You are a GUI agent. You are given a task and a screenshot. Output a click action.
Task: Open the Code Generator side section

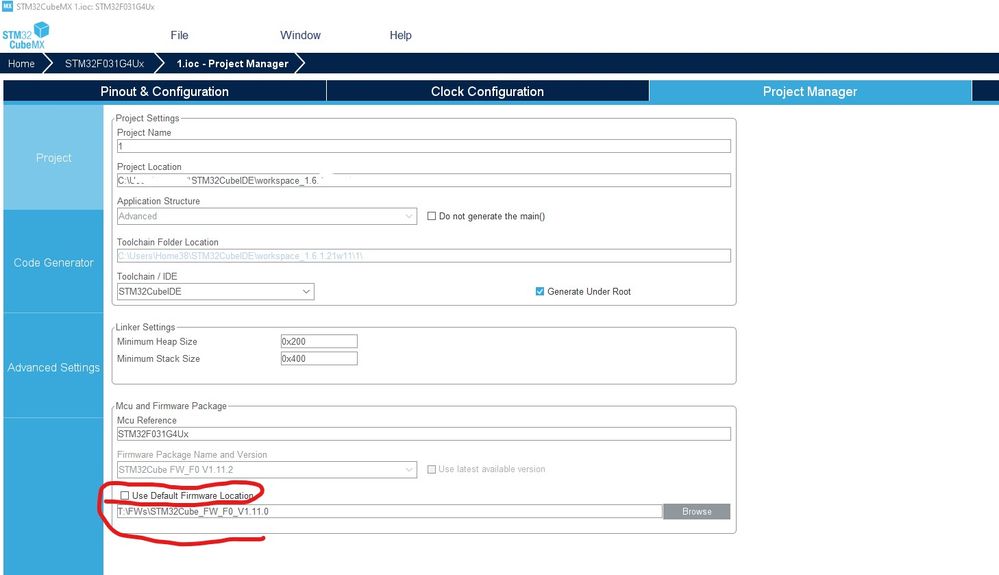(54, 262)
